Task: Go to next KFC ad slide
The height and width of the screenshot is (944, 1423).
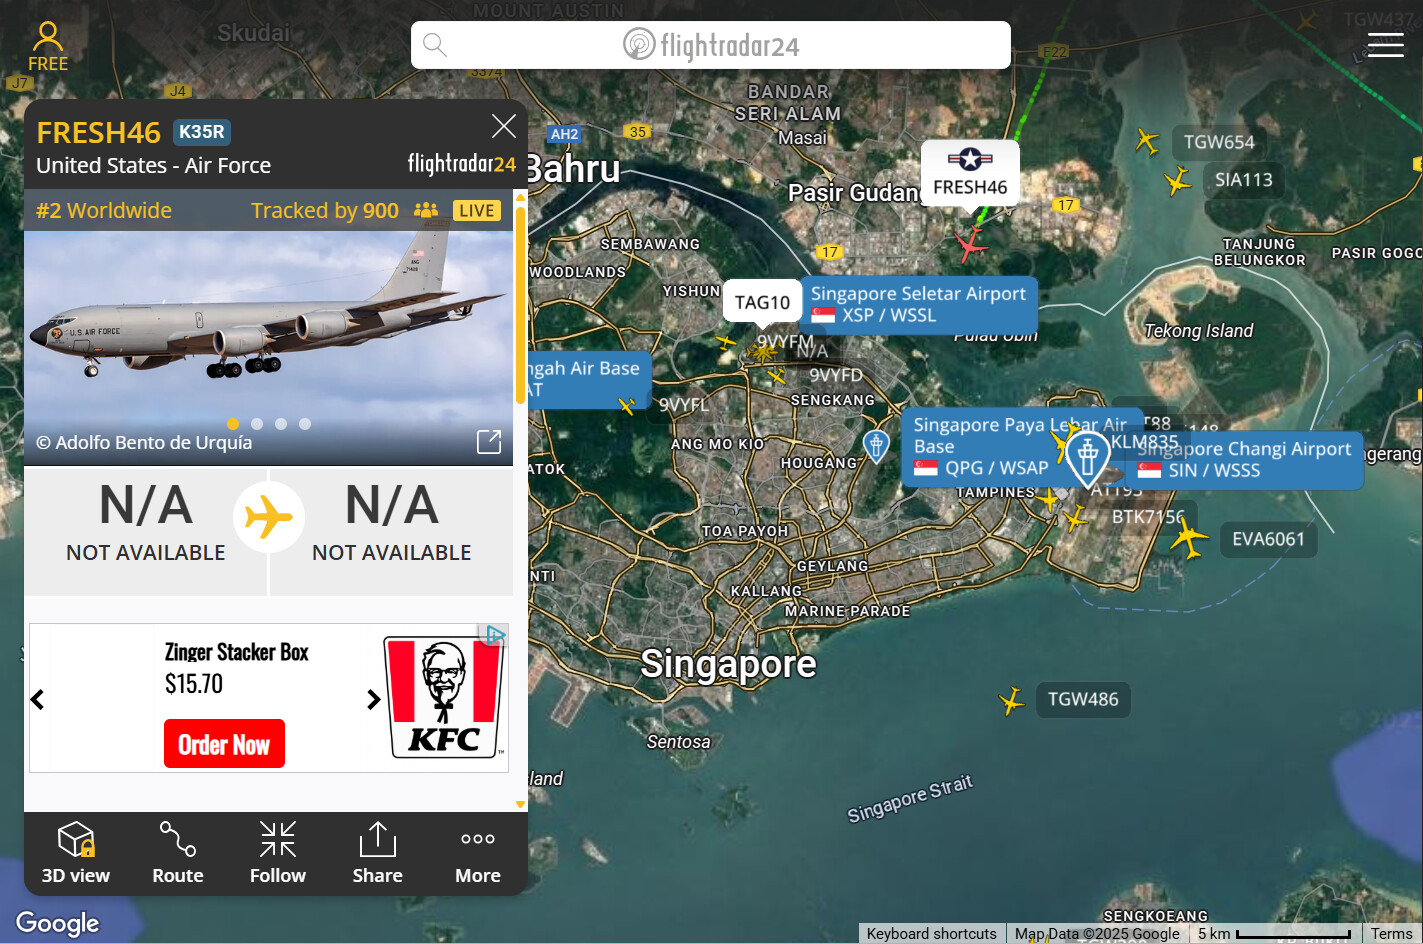Action: click(x=374, y=699)
